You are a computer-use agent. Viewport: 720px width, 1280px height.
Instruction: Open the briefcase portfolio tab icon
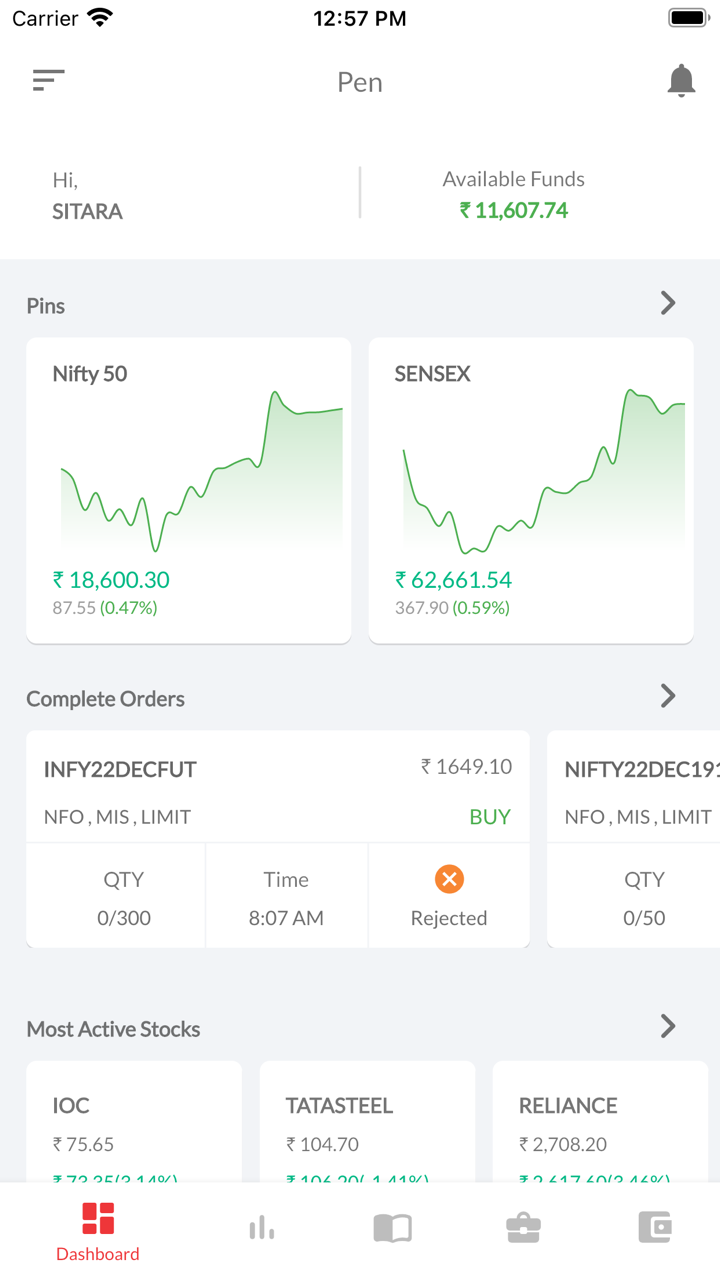(523, 1227)
